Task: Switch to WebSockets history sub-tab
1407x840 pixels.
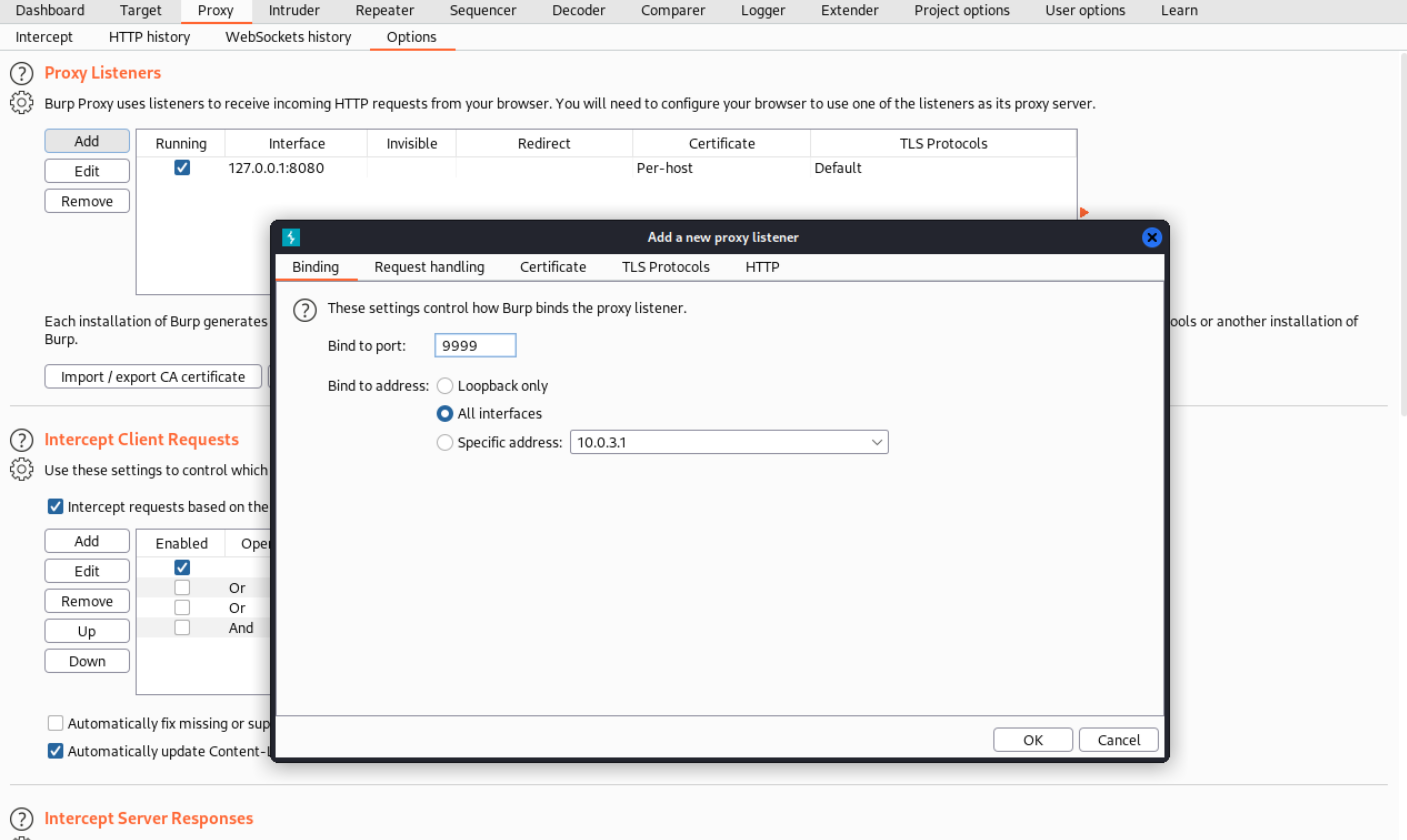Action: pyautogui.click(x=288, y=36)
